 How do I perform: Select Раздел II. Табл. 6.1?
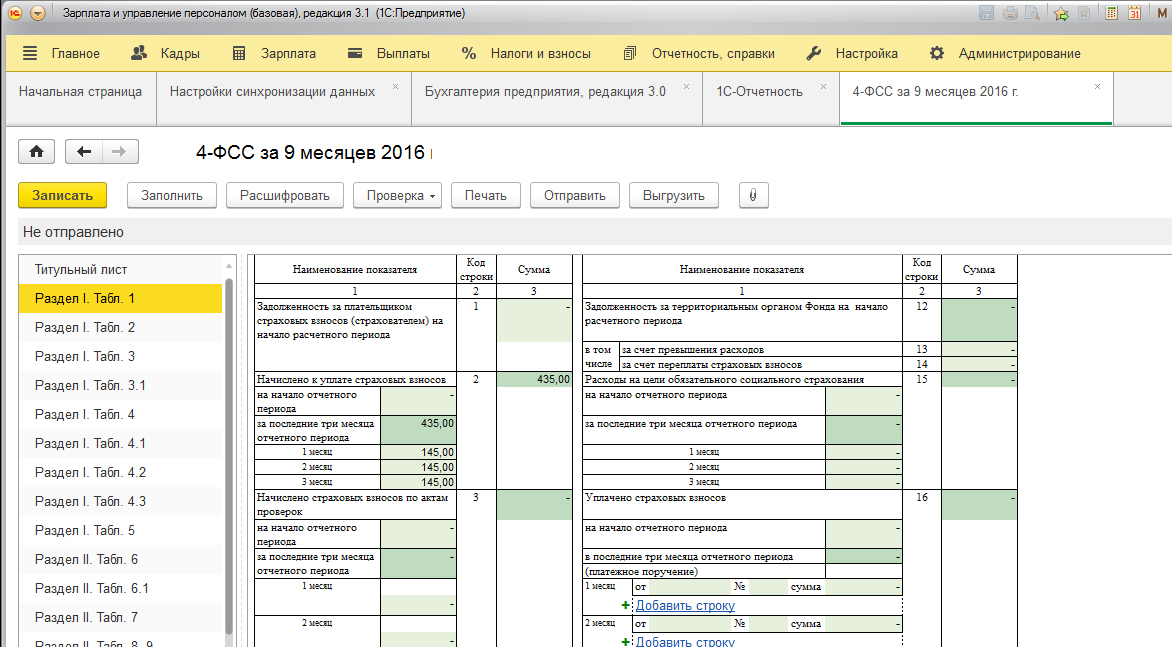pyautogui.click(x=120, y=589)
